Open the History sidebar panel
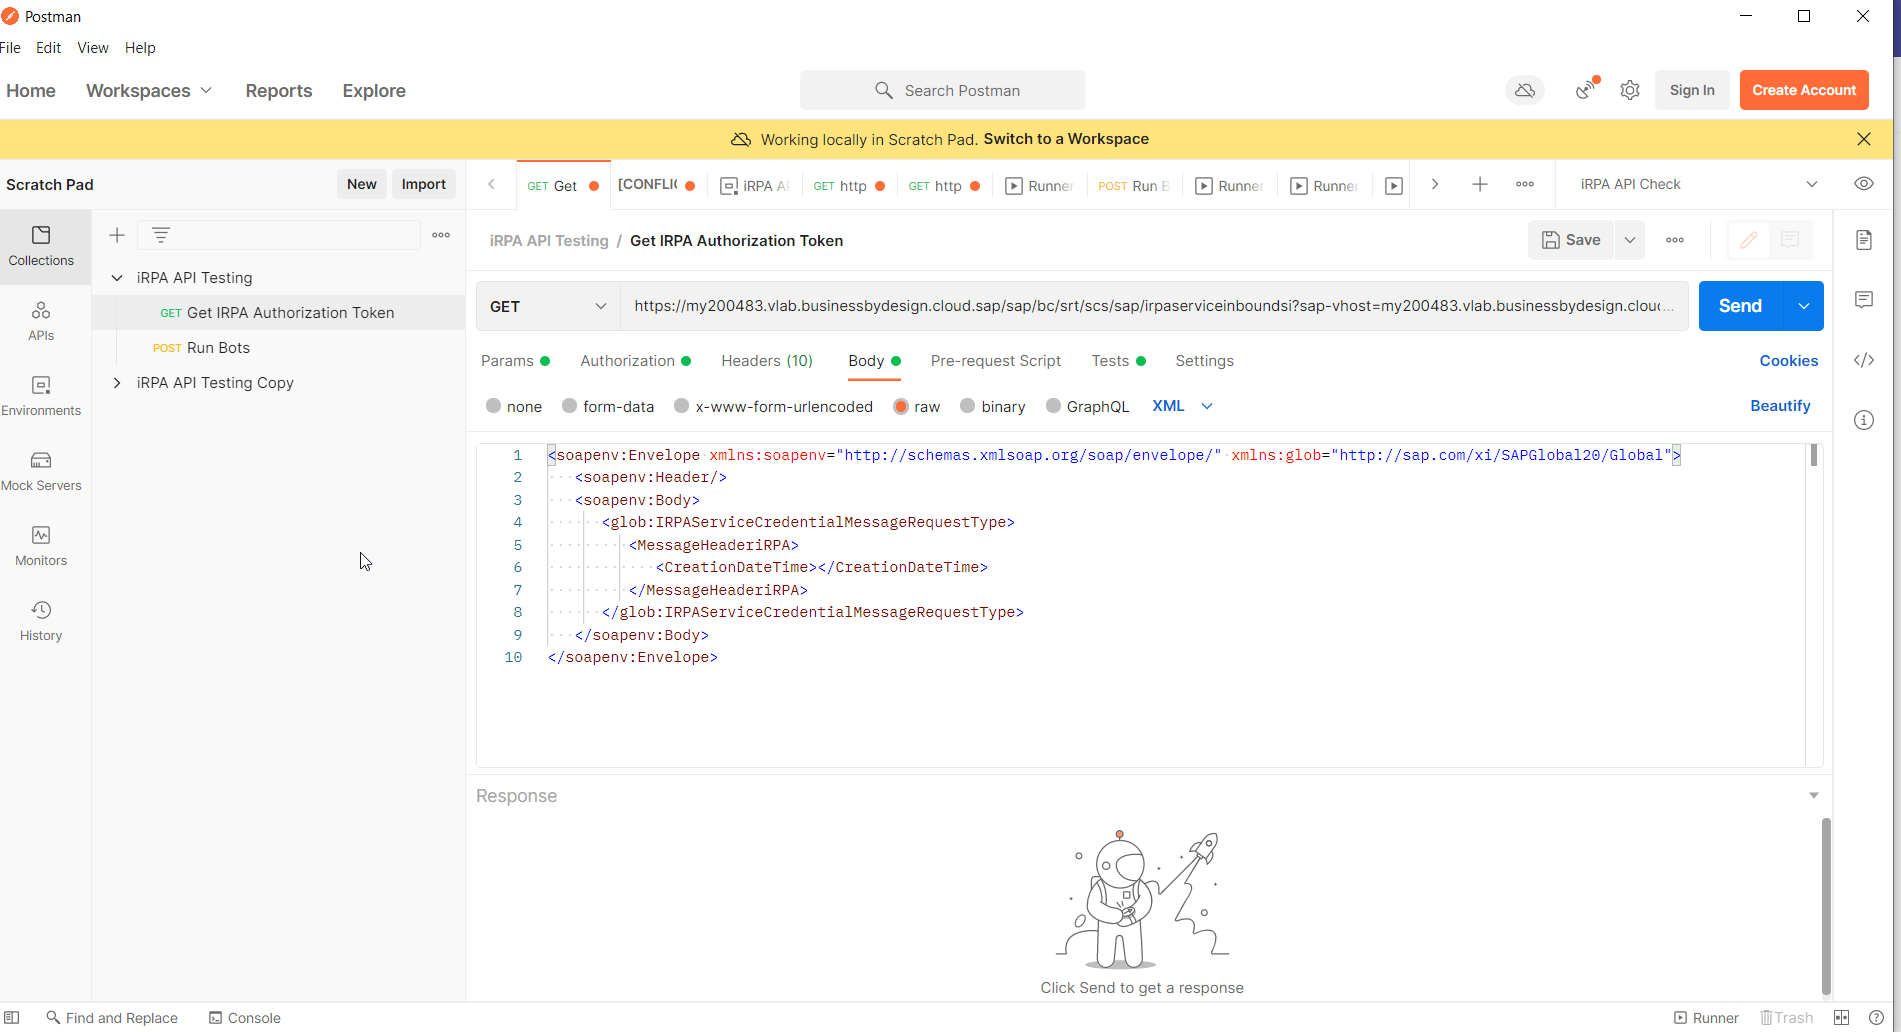 point(41,621)
